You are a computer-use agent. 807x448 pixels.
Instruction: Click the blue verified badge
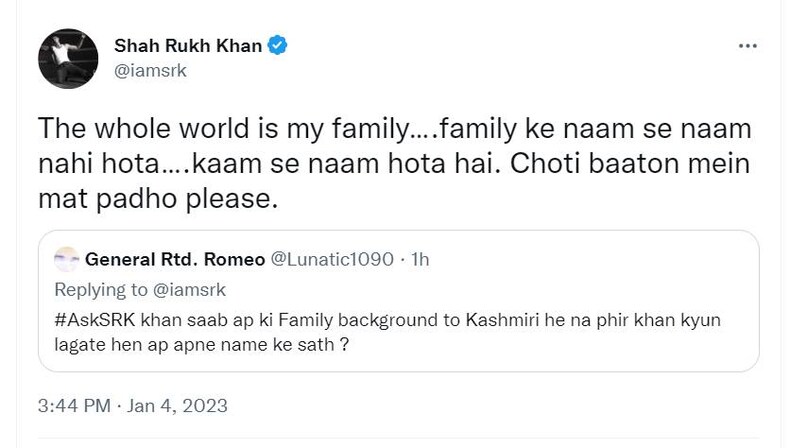pyautogui.click(x=283, y=46)
